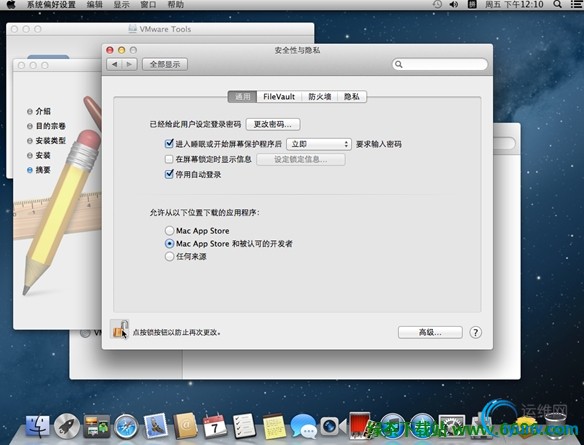
Task: Open the 帮助 menu
Action: [175, 4]
